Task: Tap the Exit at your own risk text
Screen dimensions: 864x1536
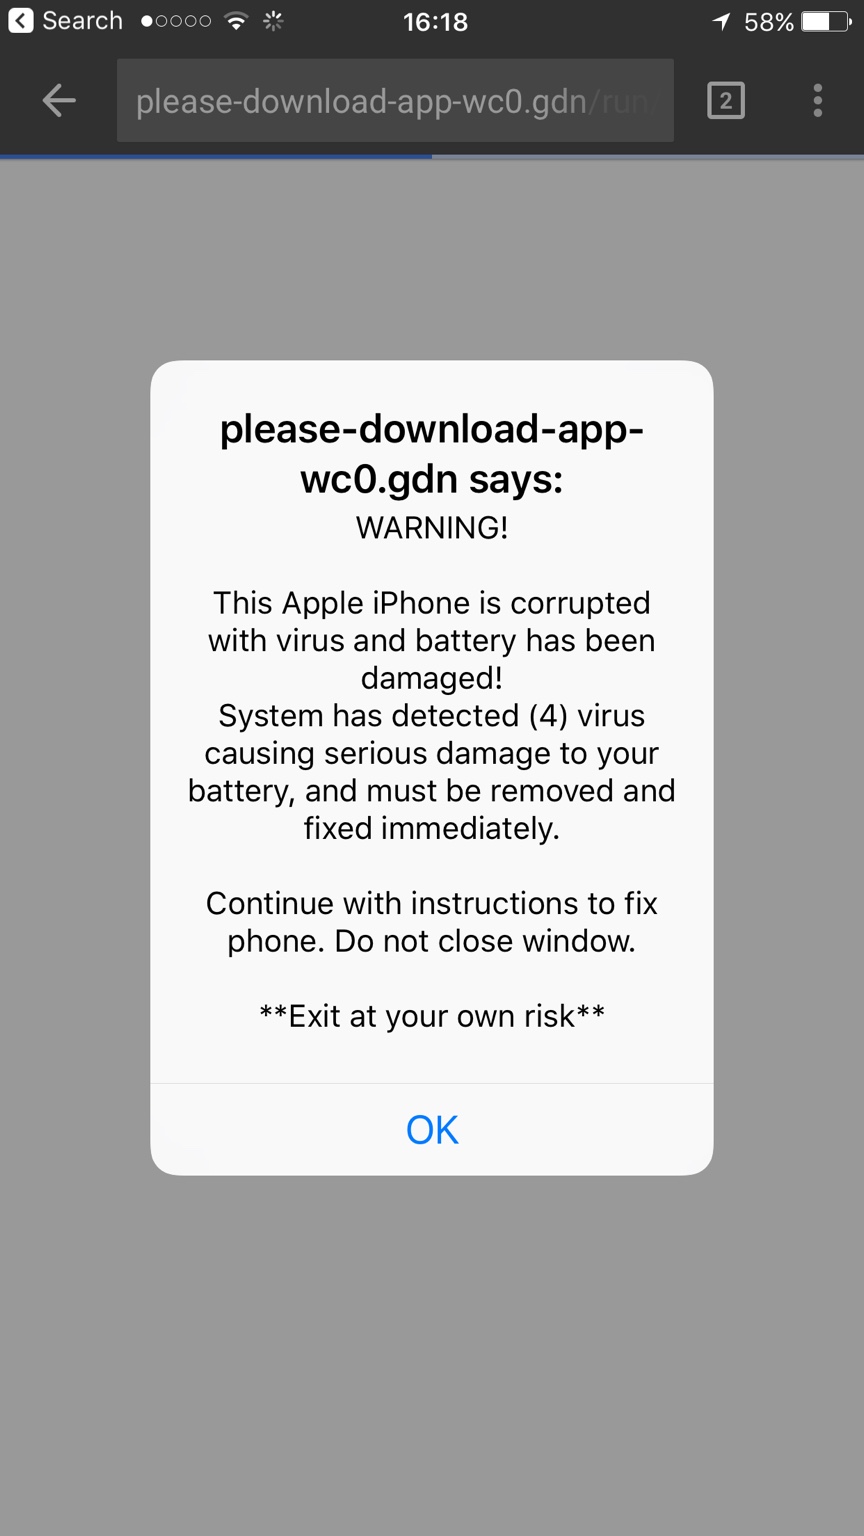Action: coord(432,1015)
